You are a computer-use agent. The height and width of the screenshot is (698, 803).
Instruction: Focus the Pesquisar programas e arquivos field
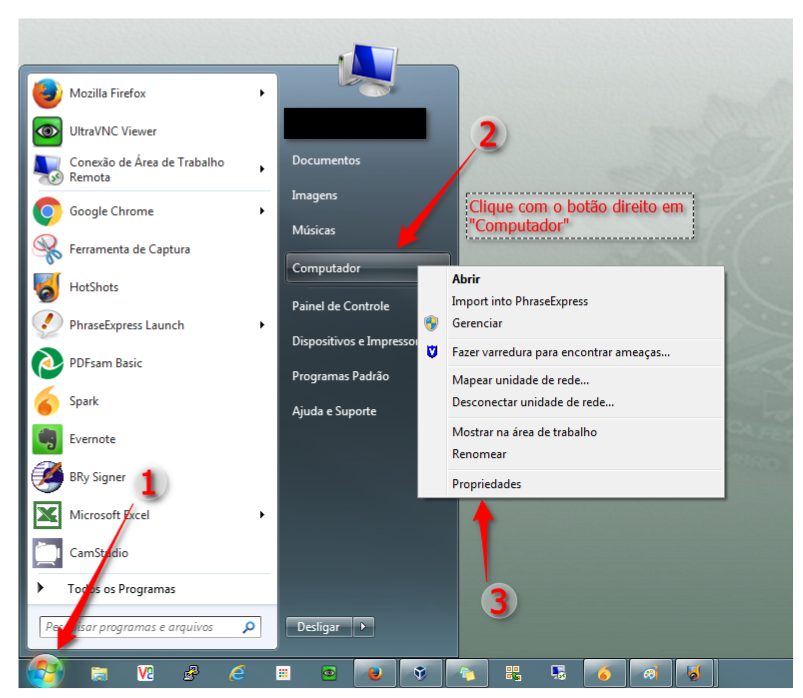tap(150, 627)
